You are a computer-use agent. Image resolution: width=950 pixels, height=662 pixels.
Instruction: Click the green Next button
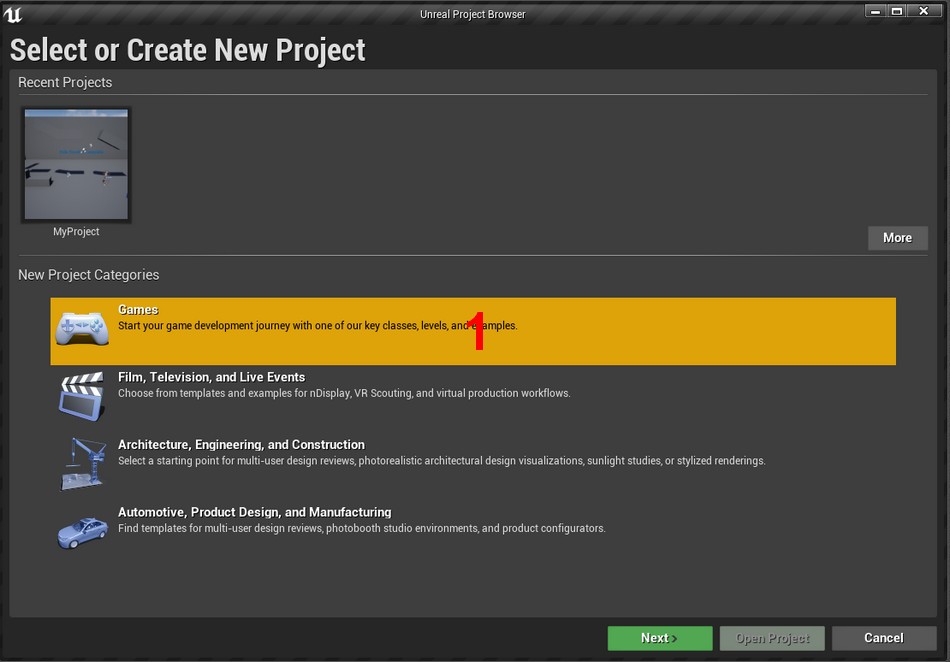(660, 638)
